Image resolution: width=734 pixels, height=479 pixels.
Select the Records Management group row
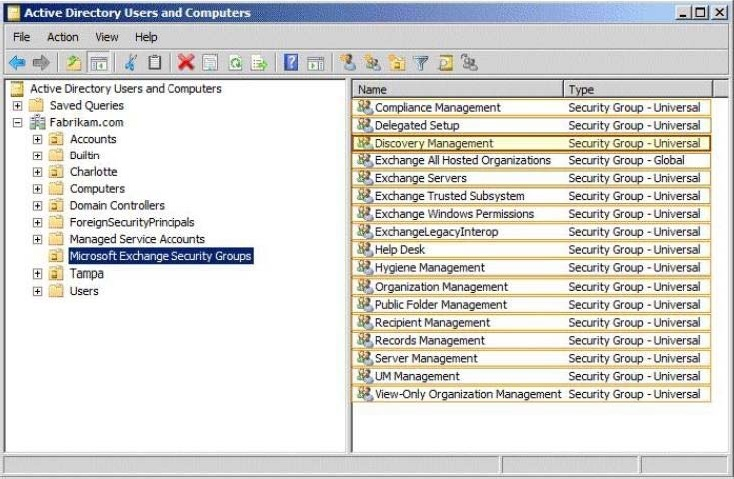(531, 340)
